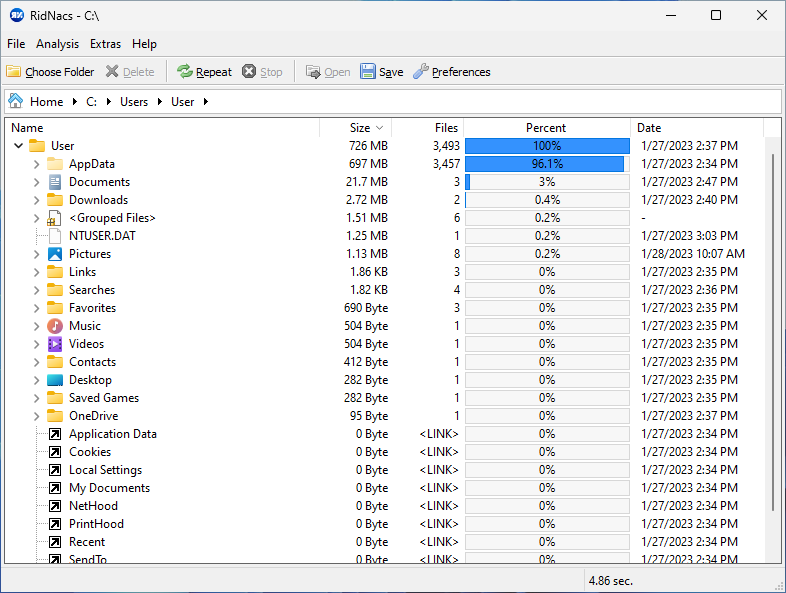Select the Favorites folder row
This screenshot has height=593, width=786.
point(385,308)
